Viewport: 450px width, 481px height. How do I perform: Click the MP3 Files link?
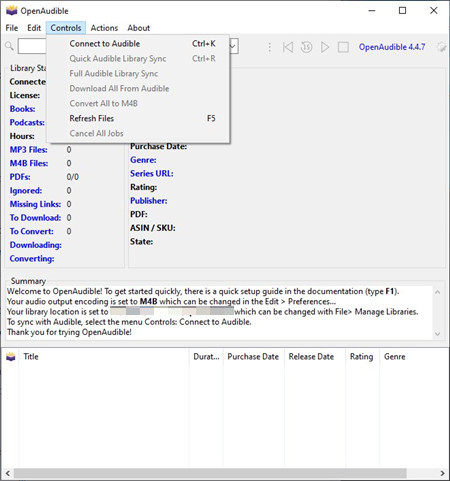pos(29,150)
